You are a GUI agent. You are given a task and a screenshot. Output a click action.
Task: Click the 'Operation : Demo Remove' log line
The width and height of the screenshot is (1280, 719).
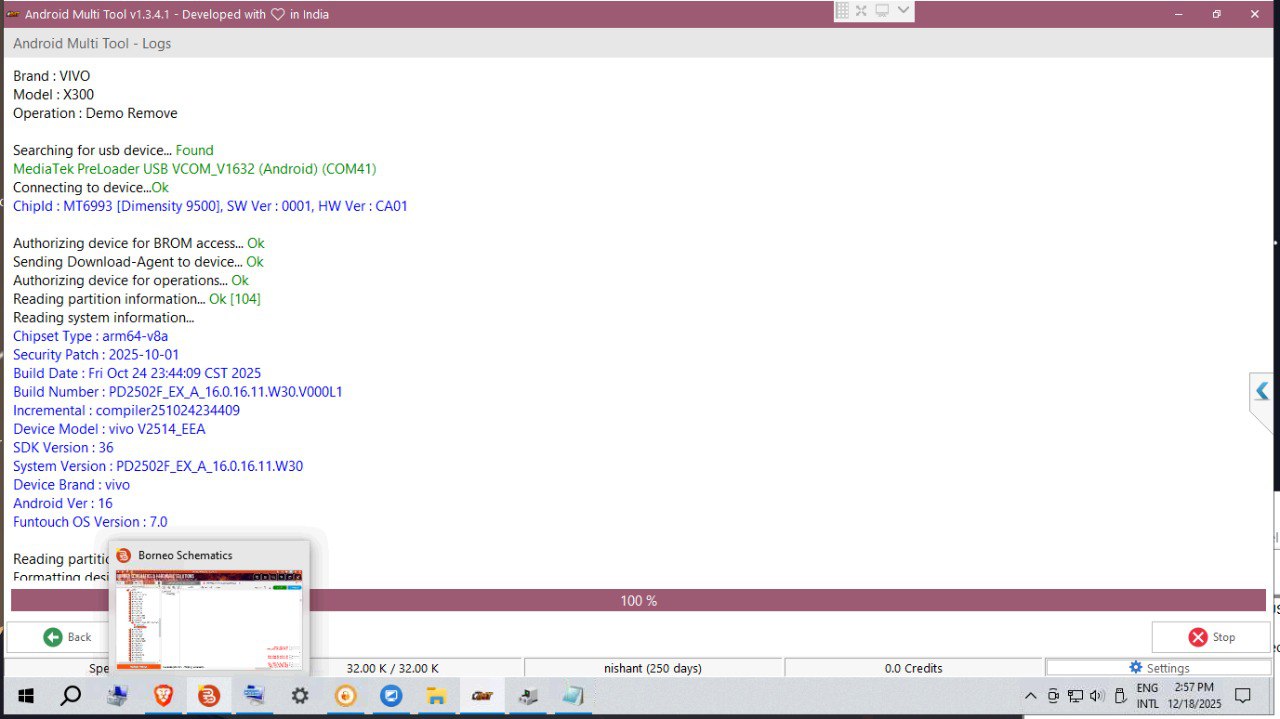(95, 113)
